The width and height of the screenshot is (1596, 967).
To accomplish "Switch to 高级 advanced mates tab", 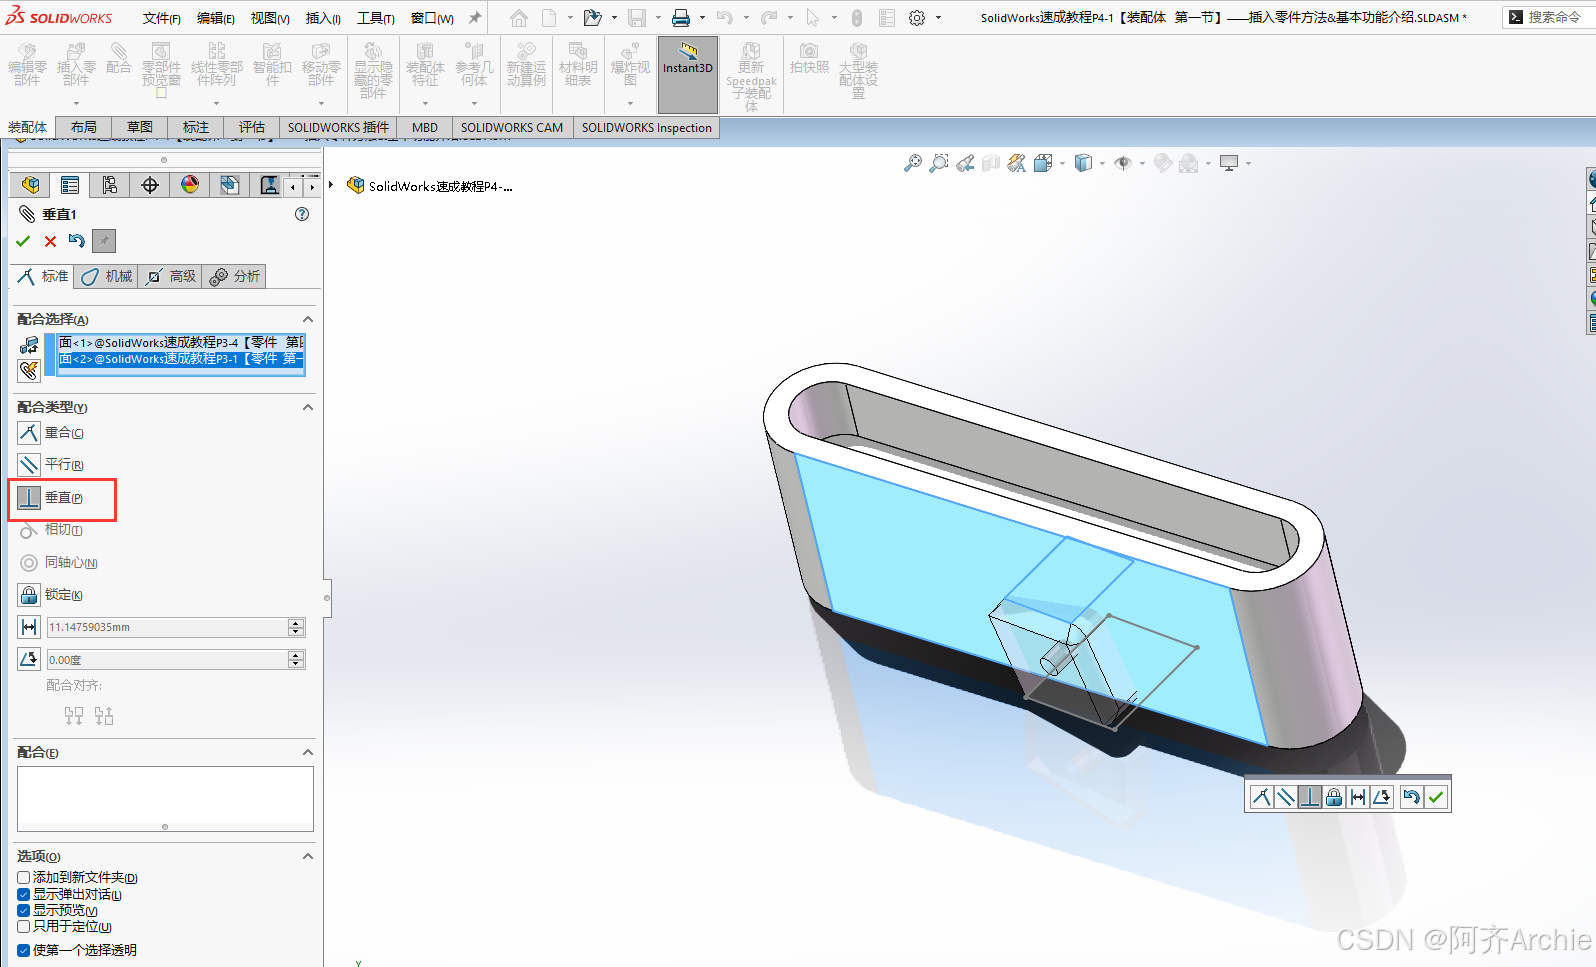I will 170,276.
